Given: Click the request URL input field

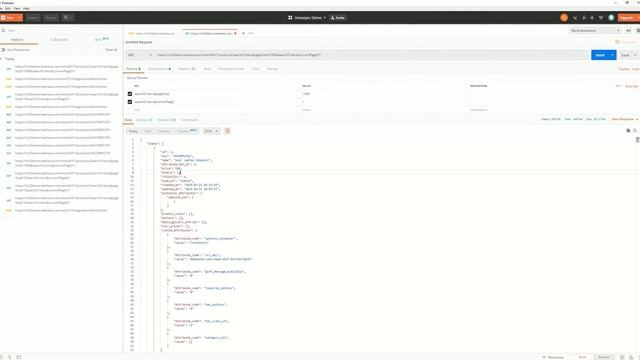Looking at the screenshot, I should (x=371, y=55).
